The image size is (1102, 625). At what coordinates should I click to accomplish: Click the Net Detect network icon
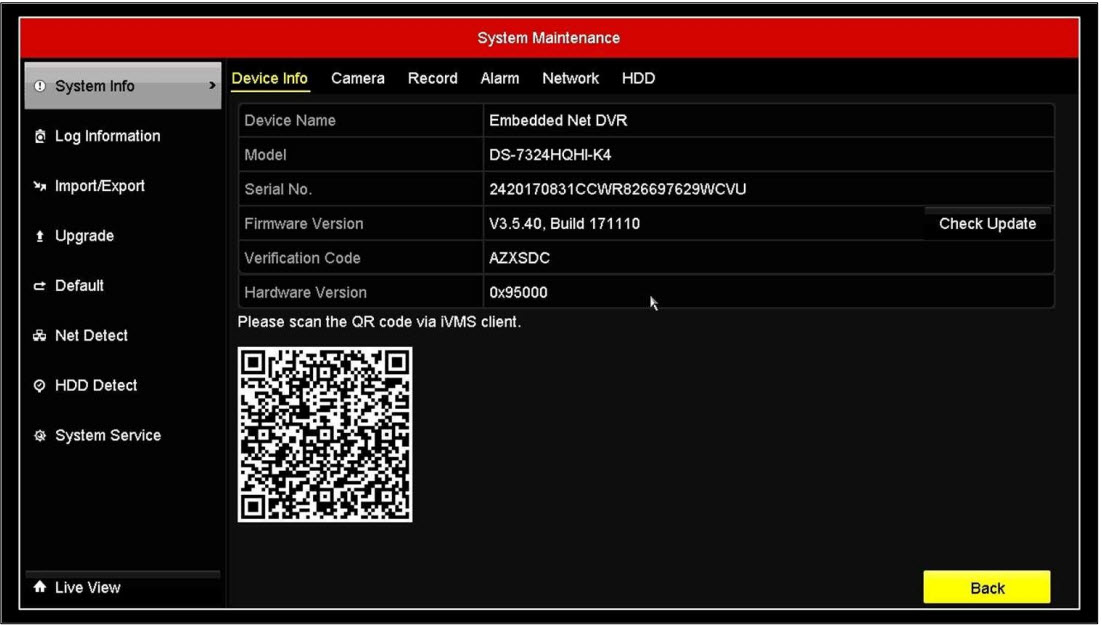click(x=40, y=336)
